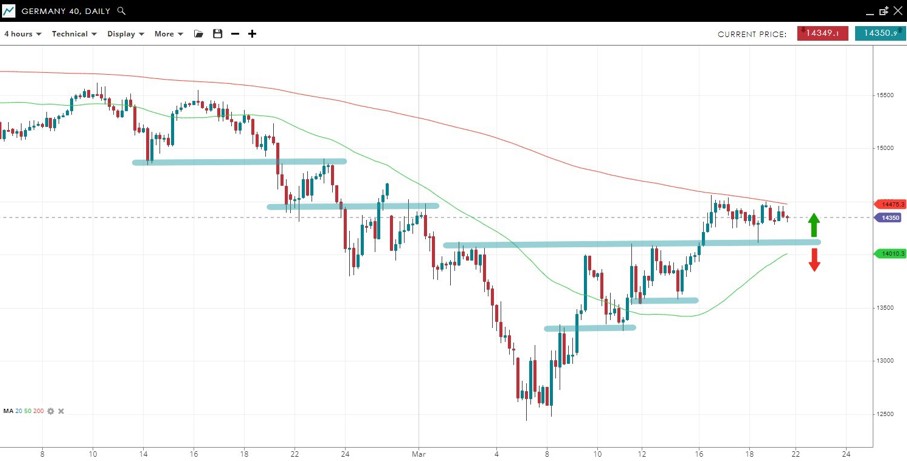Pop out chart into detached window
The image size is (907, 461).
[882, 11]
